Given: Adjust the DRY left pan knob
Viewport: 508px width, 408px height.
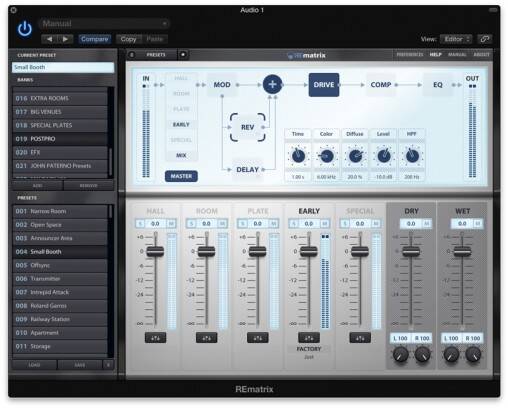Looking at the screenshot, I should [x=400, y=355].
